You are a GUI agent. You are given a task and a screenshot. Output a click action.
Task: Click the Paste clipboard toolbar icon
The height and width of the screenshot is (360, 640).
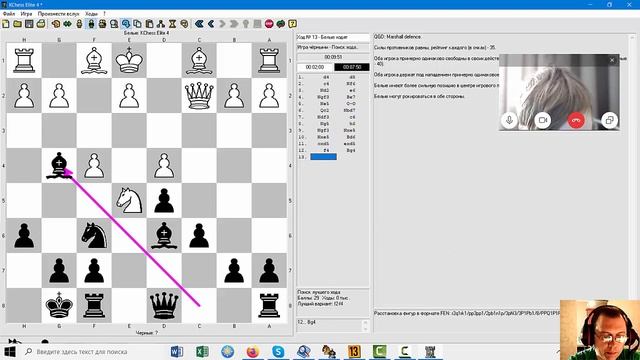149,24
